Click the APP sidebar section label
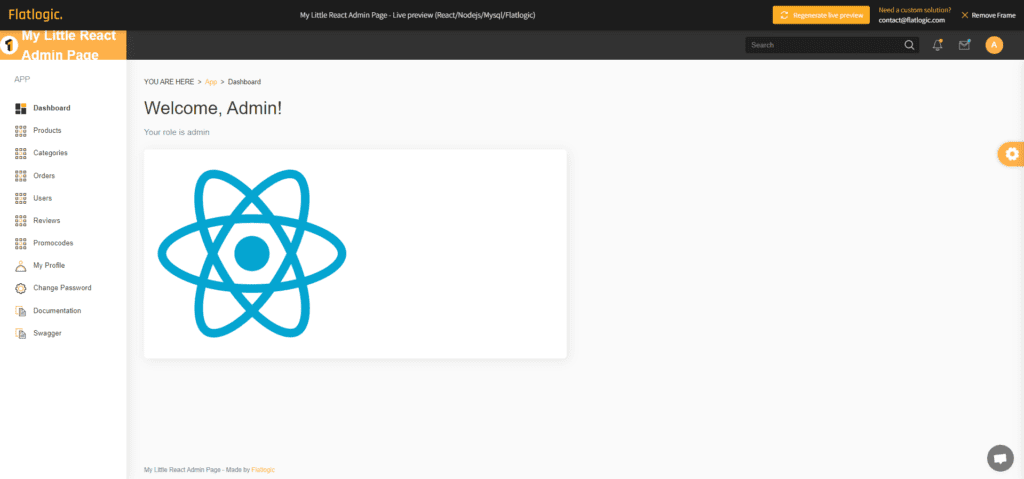Screen dimensions: 1024x479 [22, 80]
